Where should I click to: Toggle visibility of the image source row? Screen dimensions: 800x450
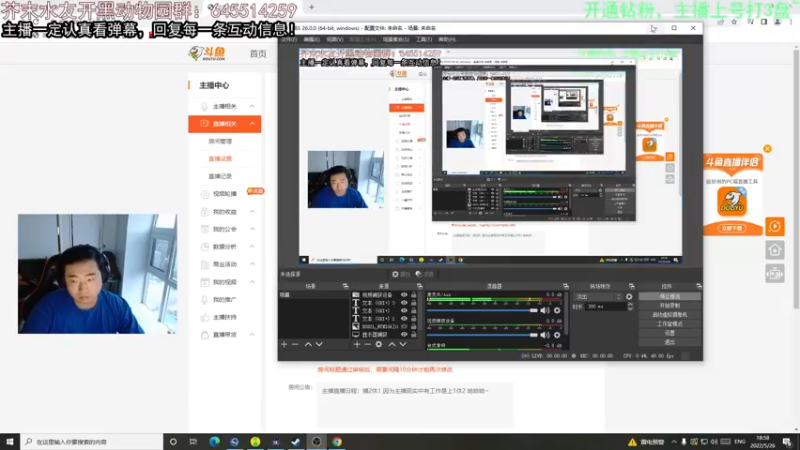404,327
